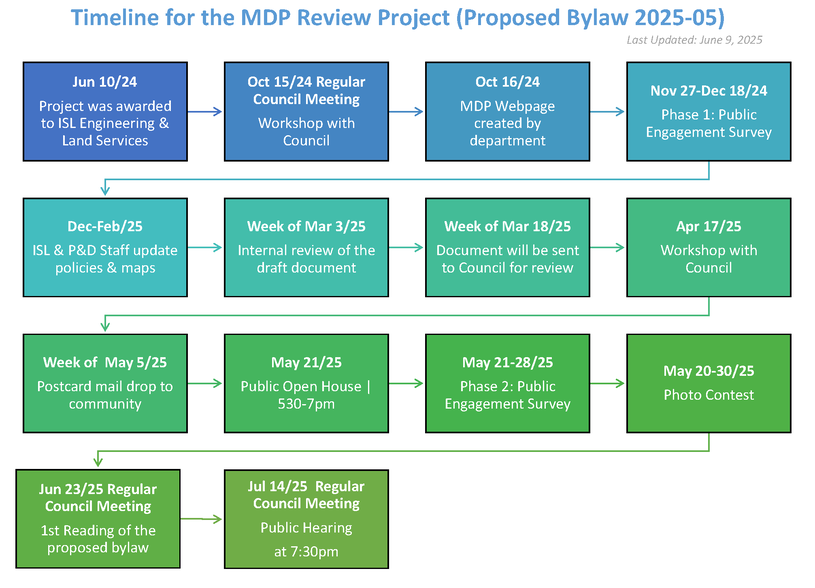The width and height of the screenshot is (815, 588).
Task: Select the 'Jun 23/25 Regular Council Meeting' box
Action: coord(98,519)
